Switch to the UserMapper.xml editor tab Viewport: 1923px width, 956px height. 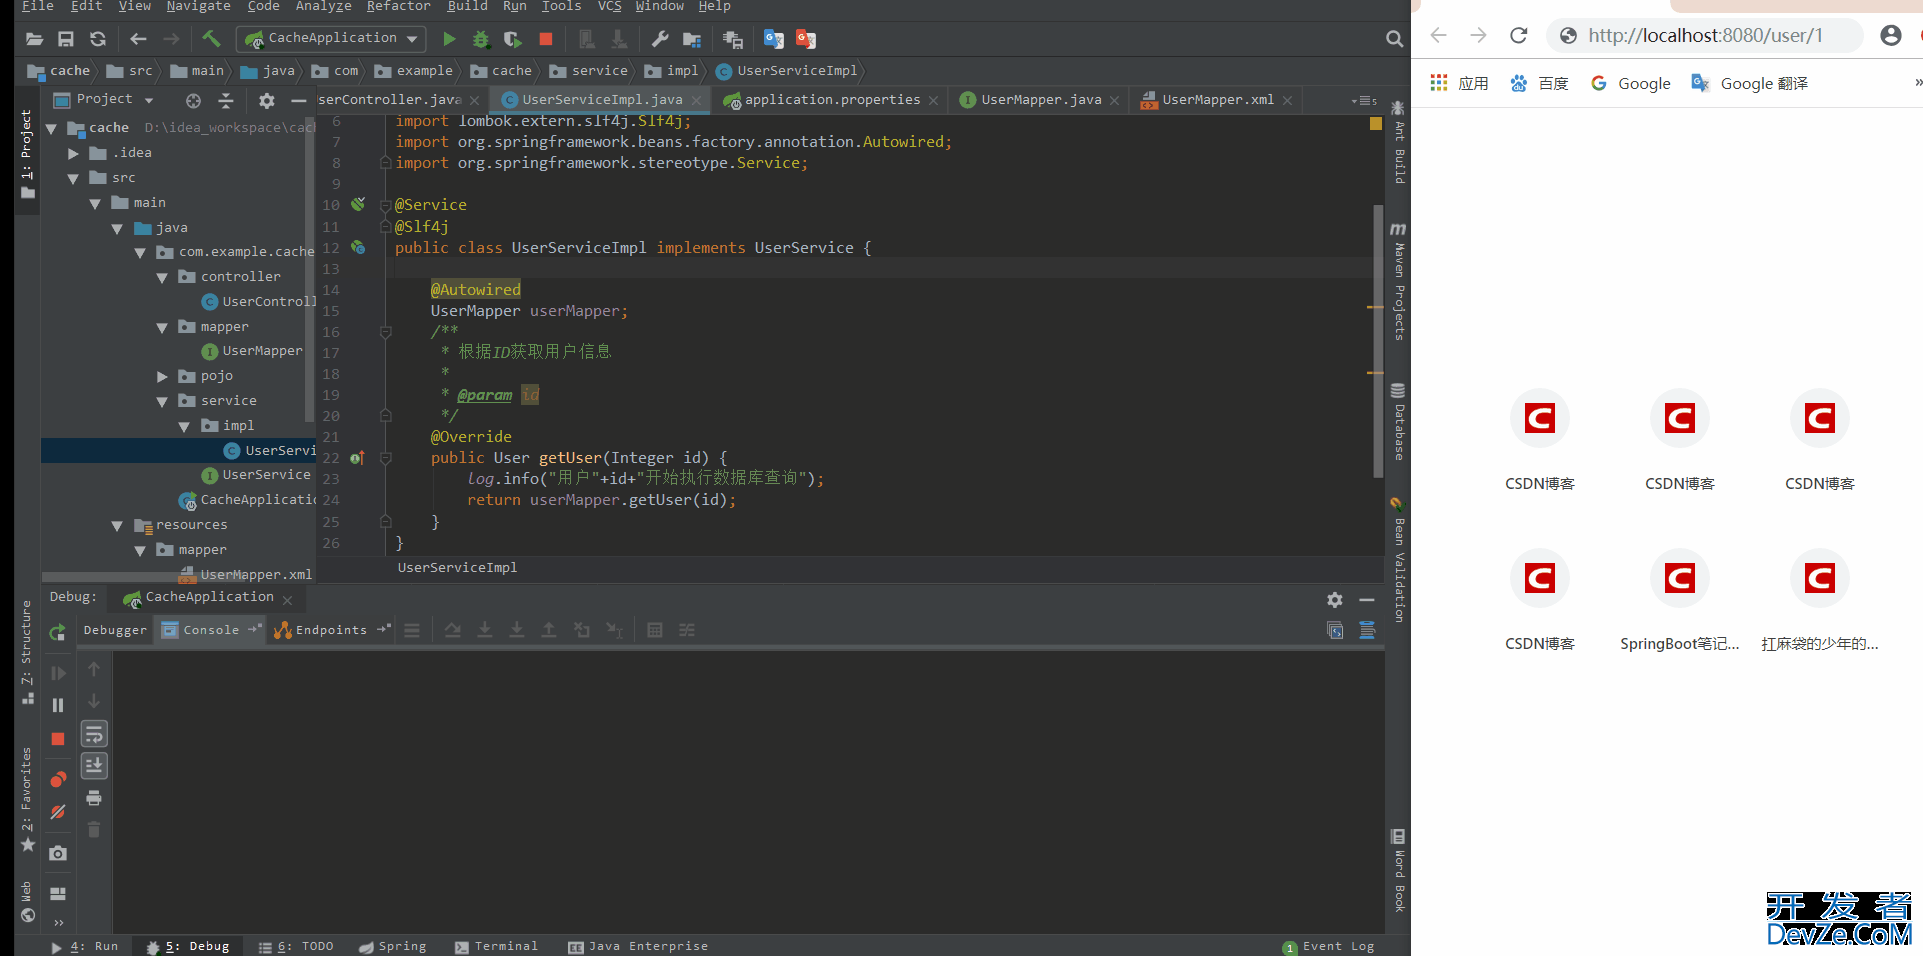(1216, 100)
